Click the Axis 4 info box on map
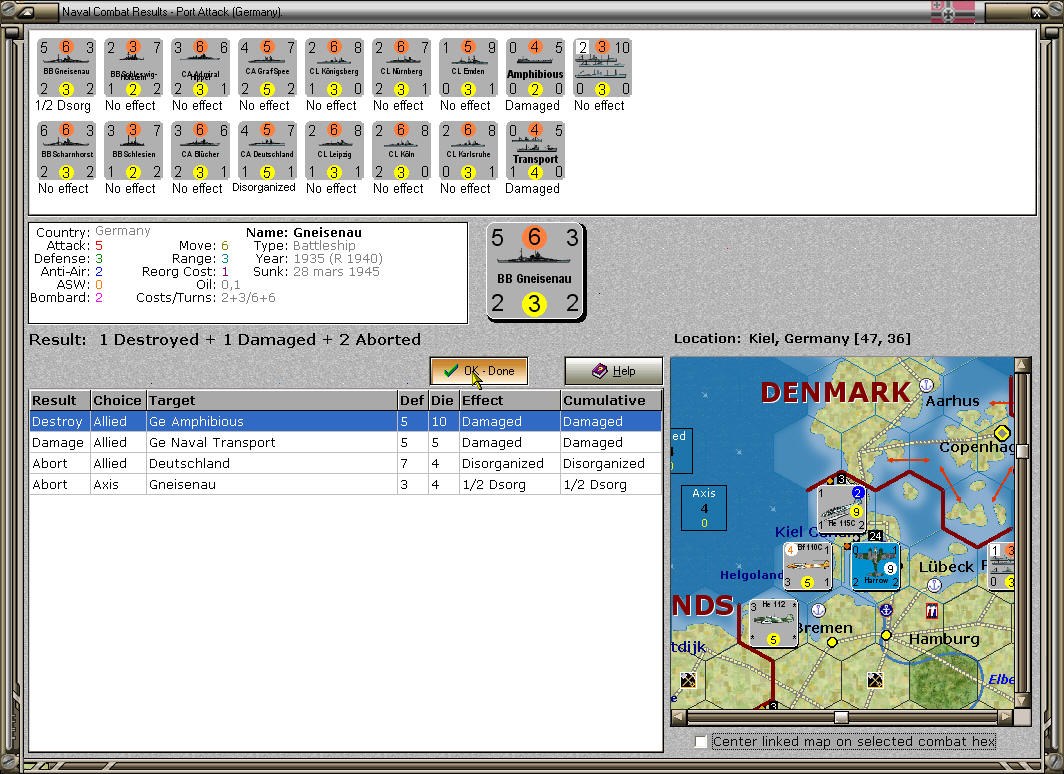Screen dimensions: 1064x774 [x=704, y=507]
